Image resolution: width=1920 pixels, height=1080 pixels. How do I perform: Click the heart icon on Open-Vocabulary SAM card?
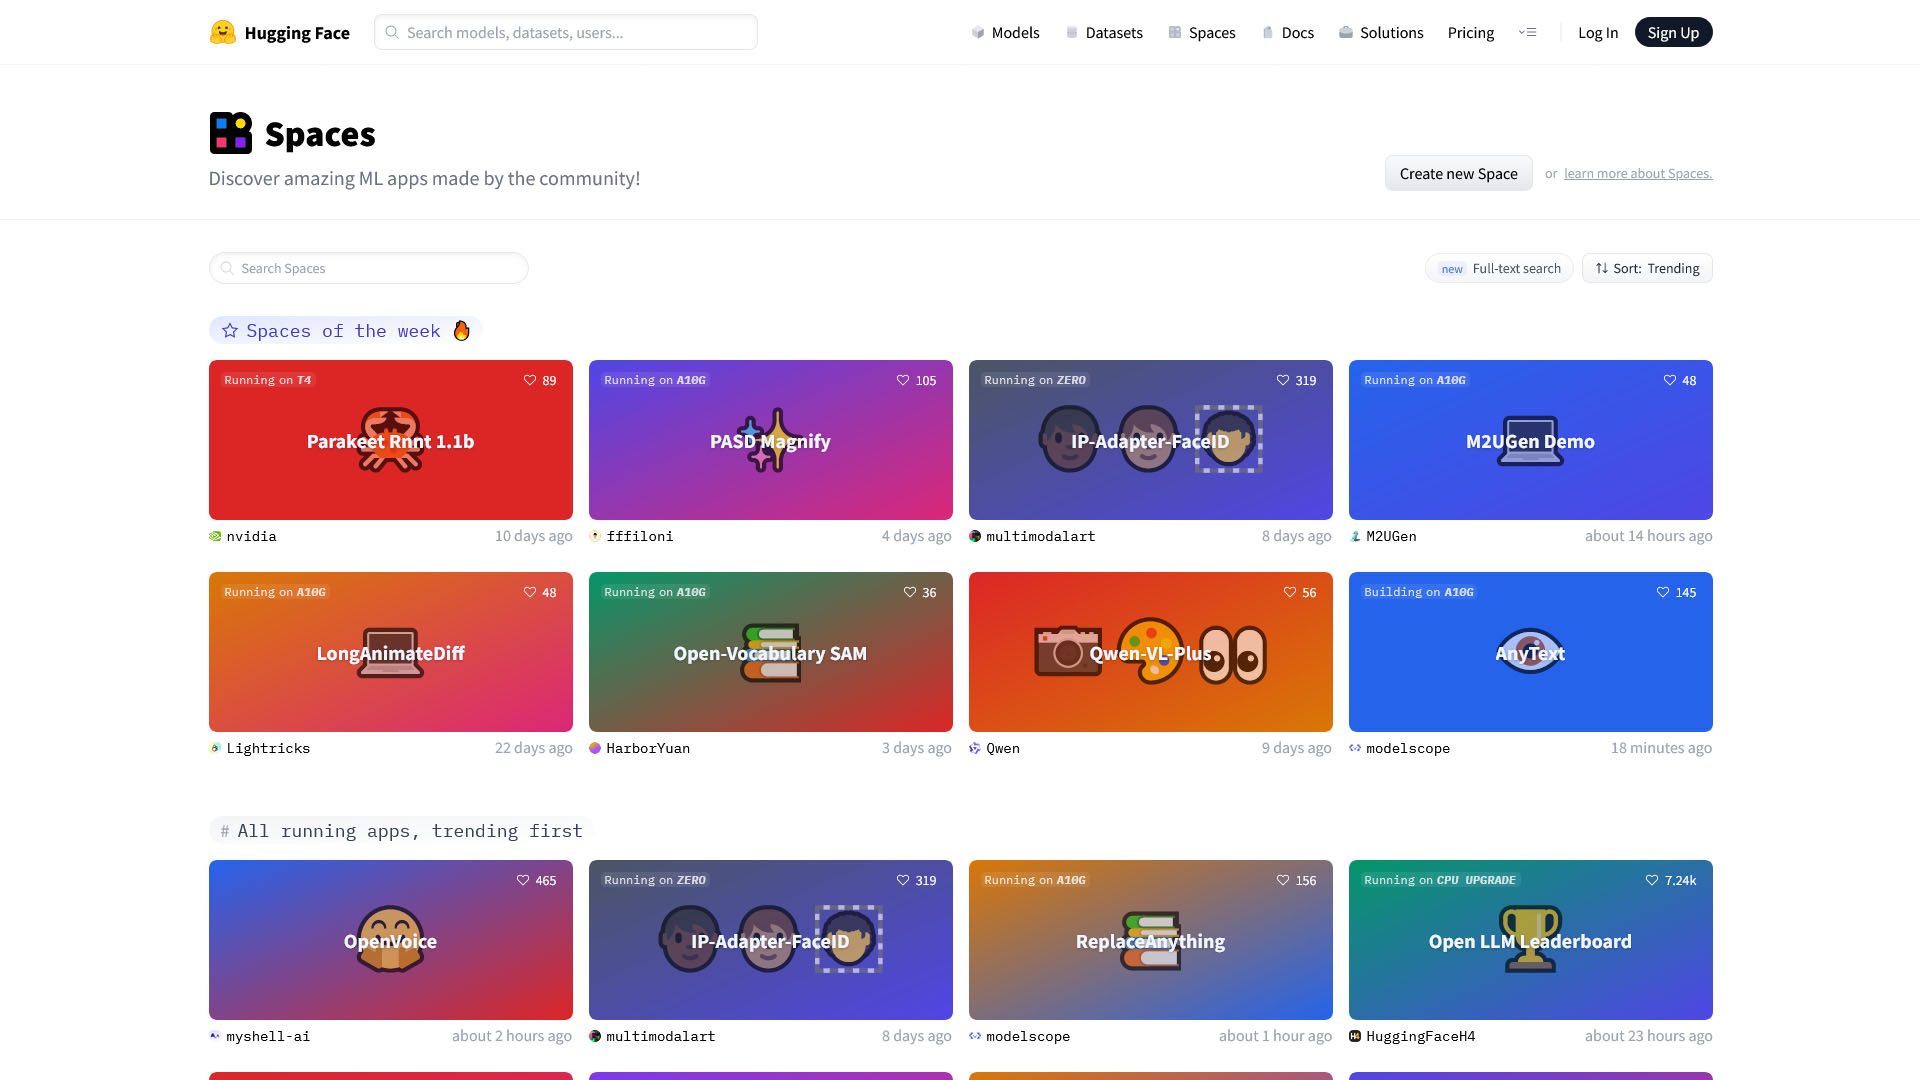tap(910, 592)
